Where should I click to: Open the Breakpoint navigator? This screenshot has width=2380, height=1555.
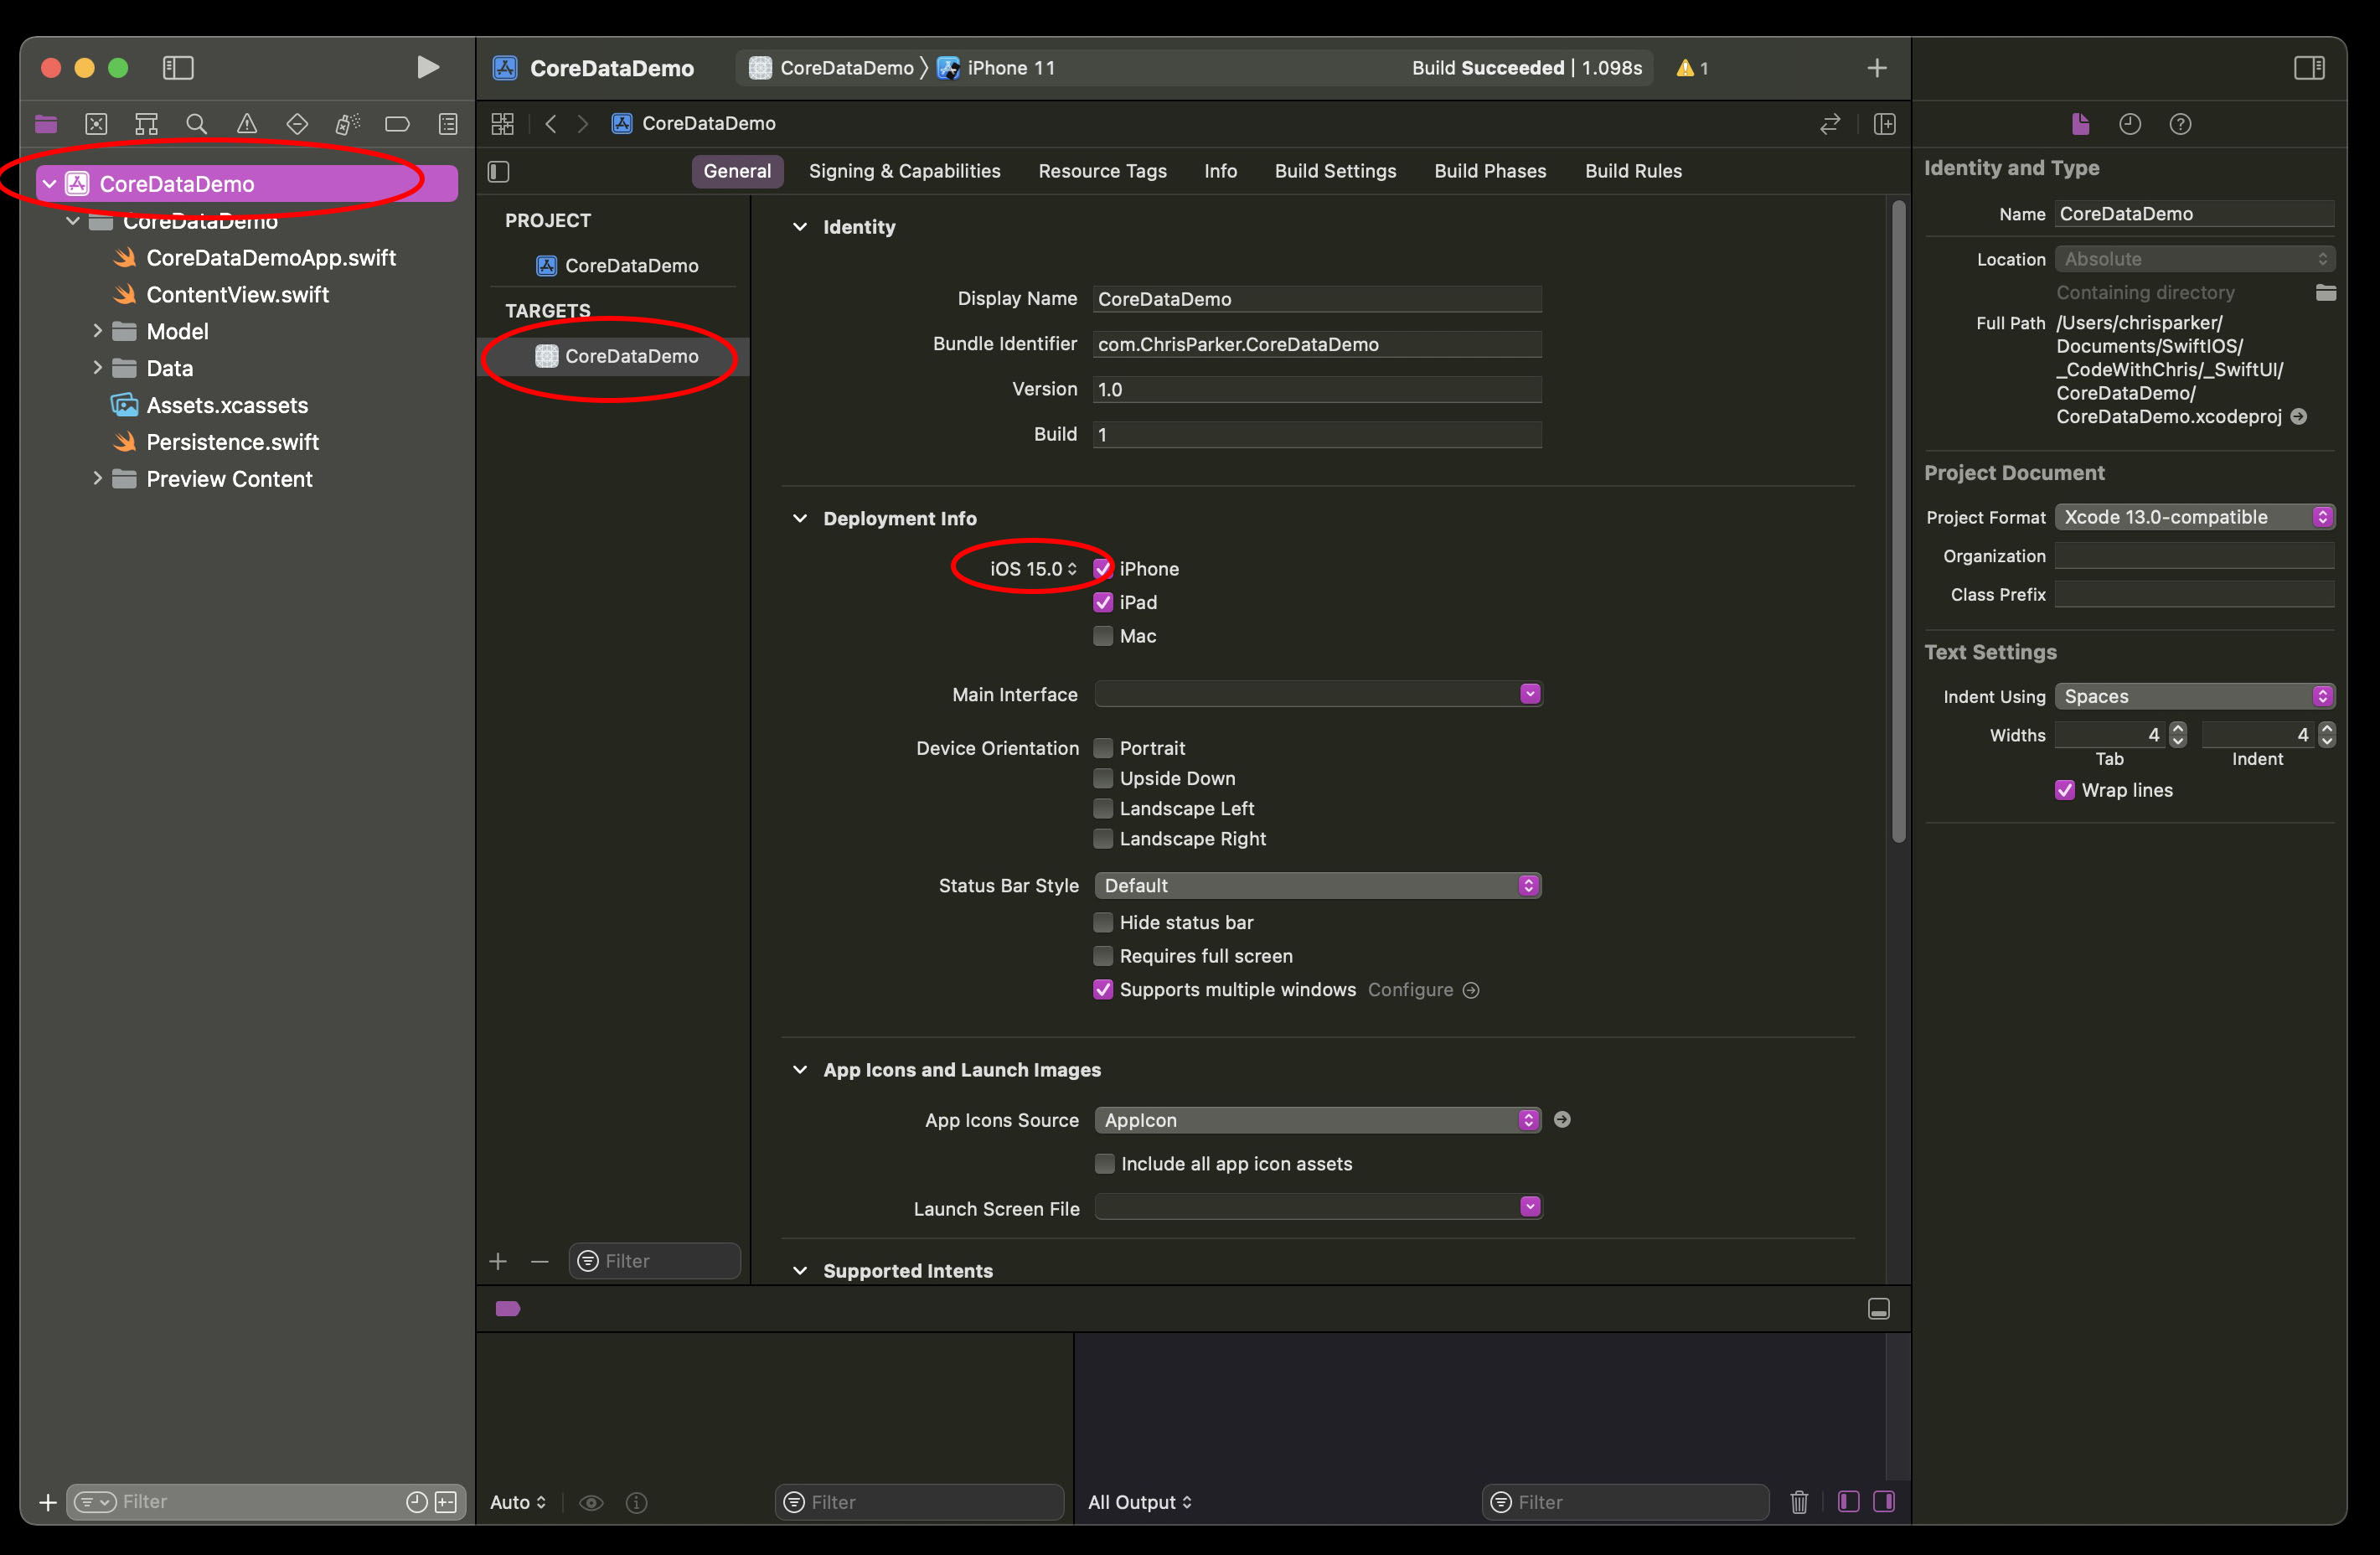point(397,124)
